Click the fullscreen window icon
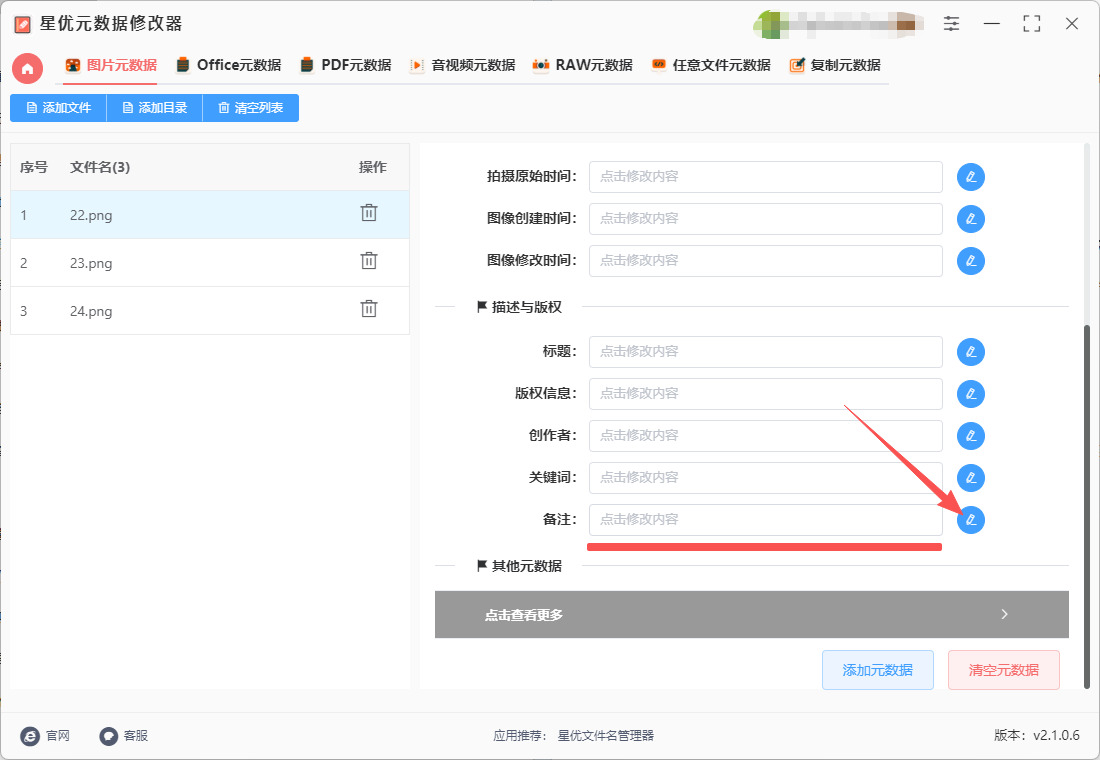Image resolution: width=1100 pixels, height=760 pixels. coord(1031,24)
